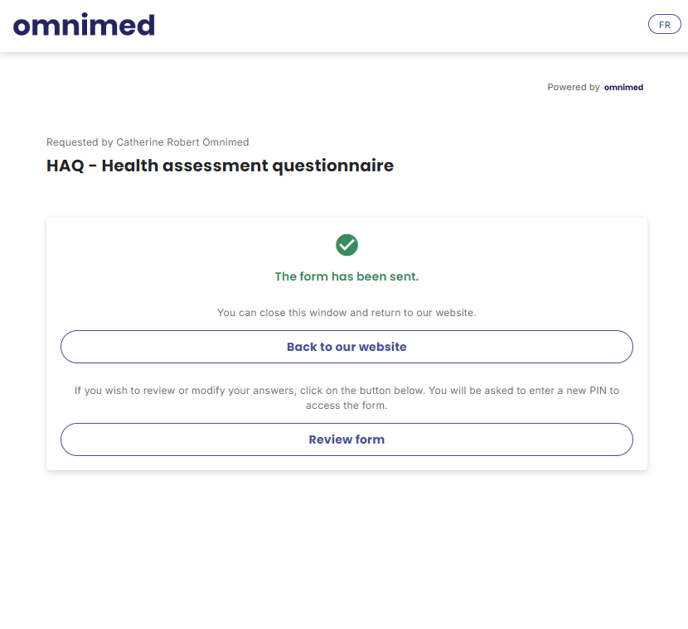Click 'Requested by Catherine Robert Omnimed' text
Image resolution: width=688 pixels, height=629 pixels.
147,143
